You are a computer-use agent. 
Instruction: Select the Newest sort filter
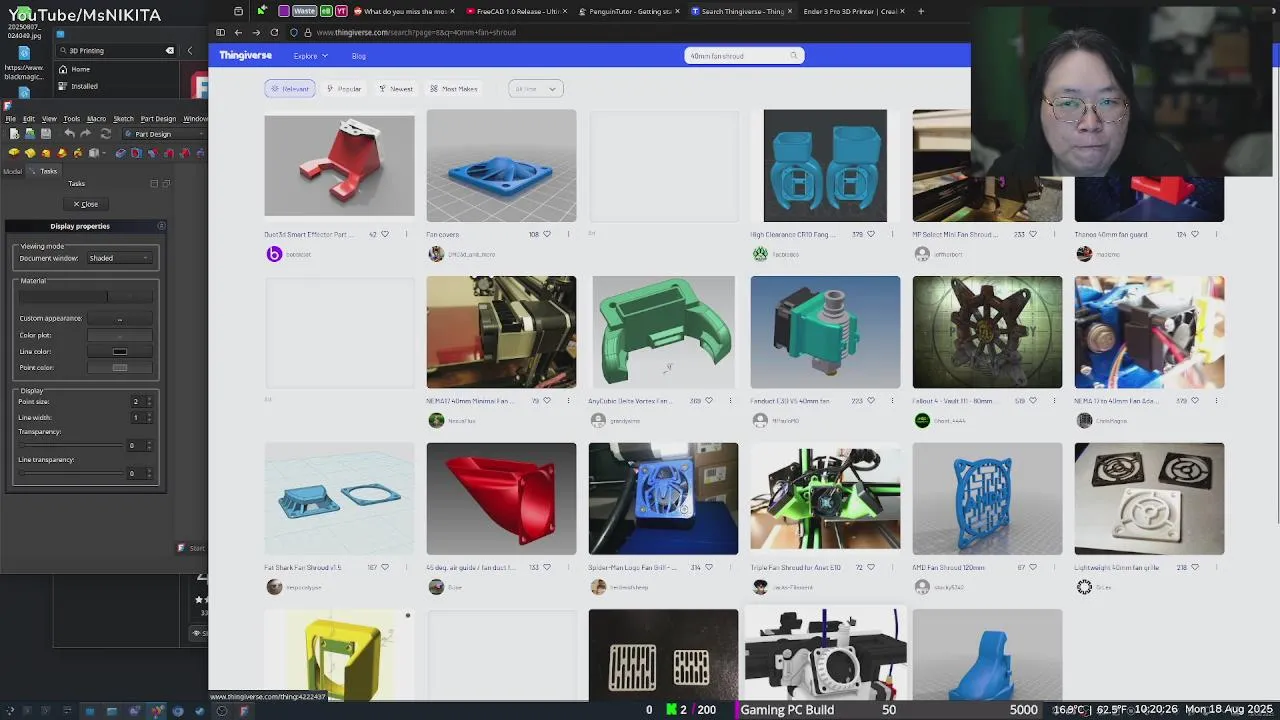coord(396,89)
